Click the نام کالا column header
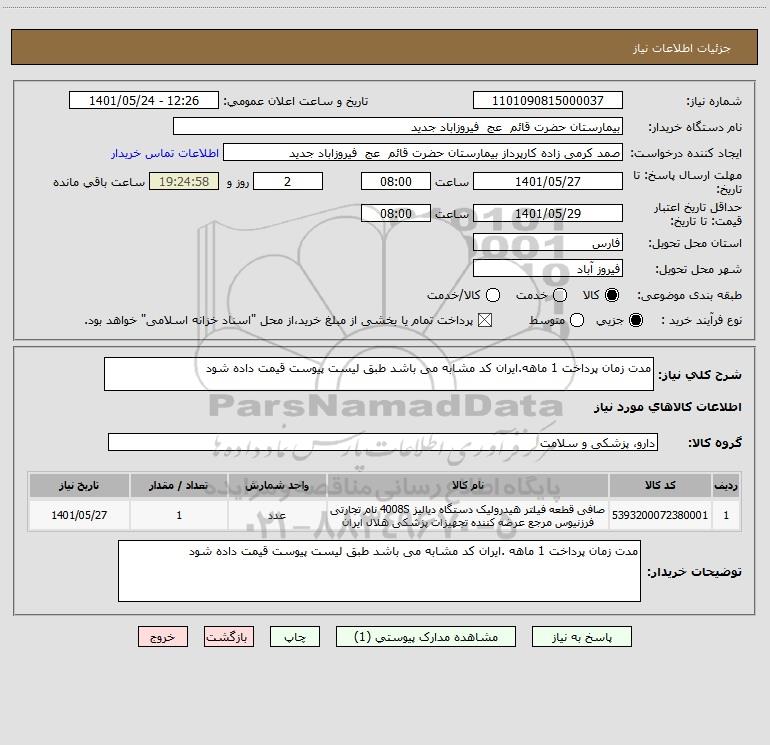 click(x=468, y=485)
